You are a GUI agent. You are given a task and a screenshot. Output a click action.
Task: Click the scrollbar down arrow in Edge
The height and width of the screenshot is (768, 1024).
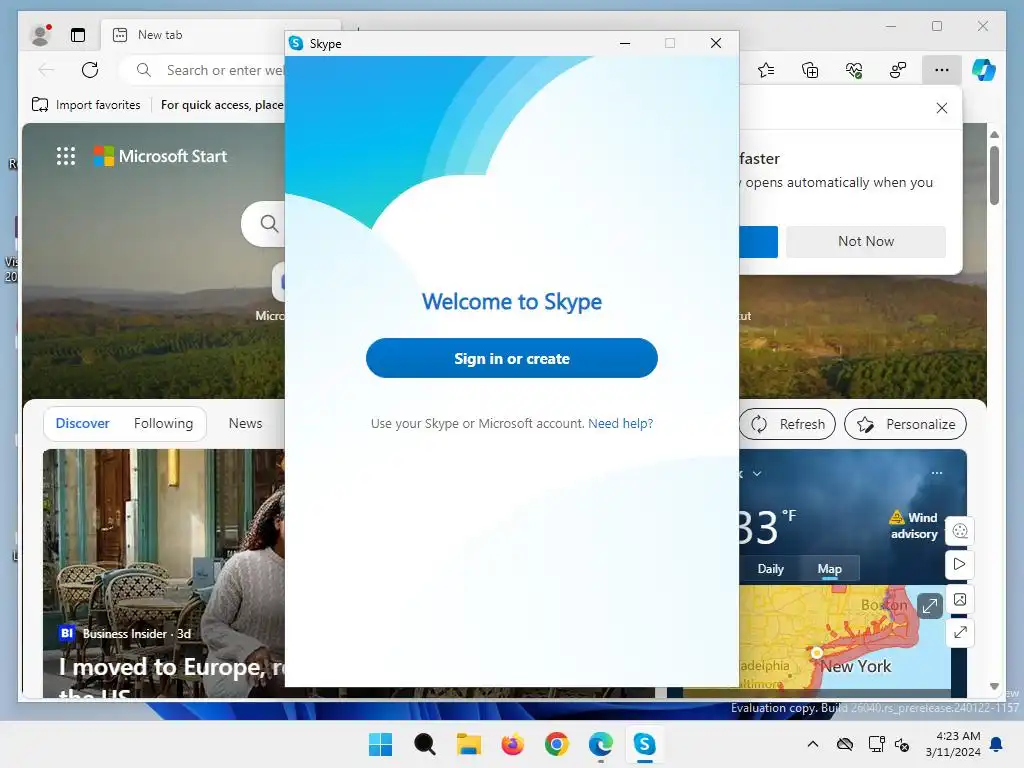994,686
